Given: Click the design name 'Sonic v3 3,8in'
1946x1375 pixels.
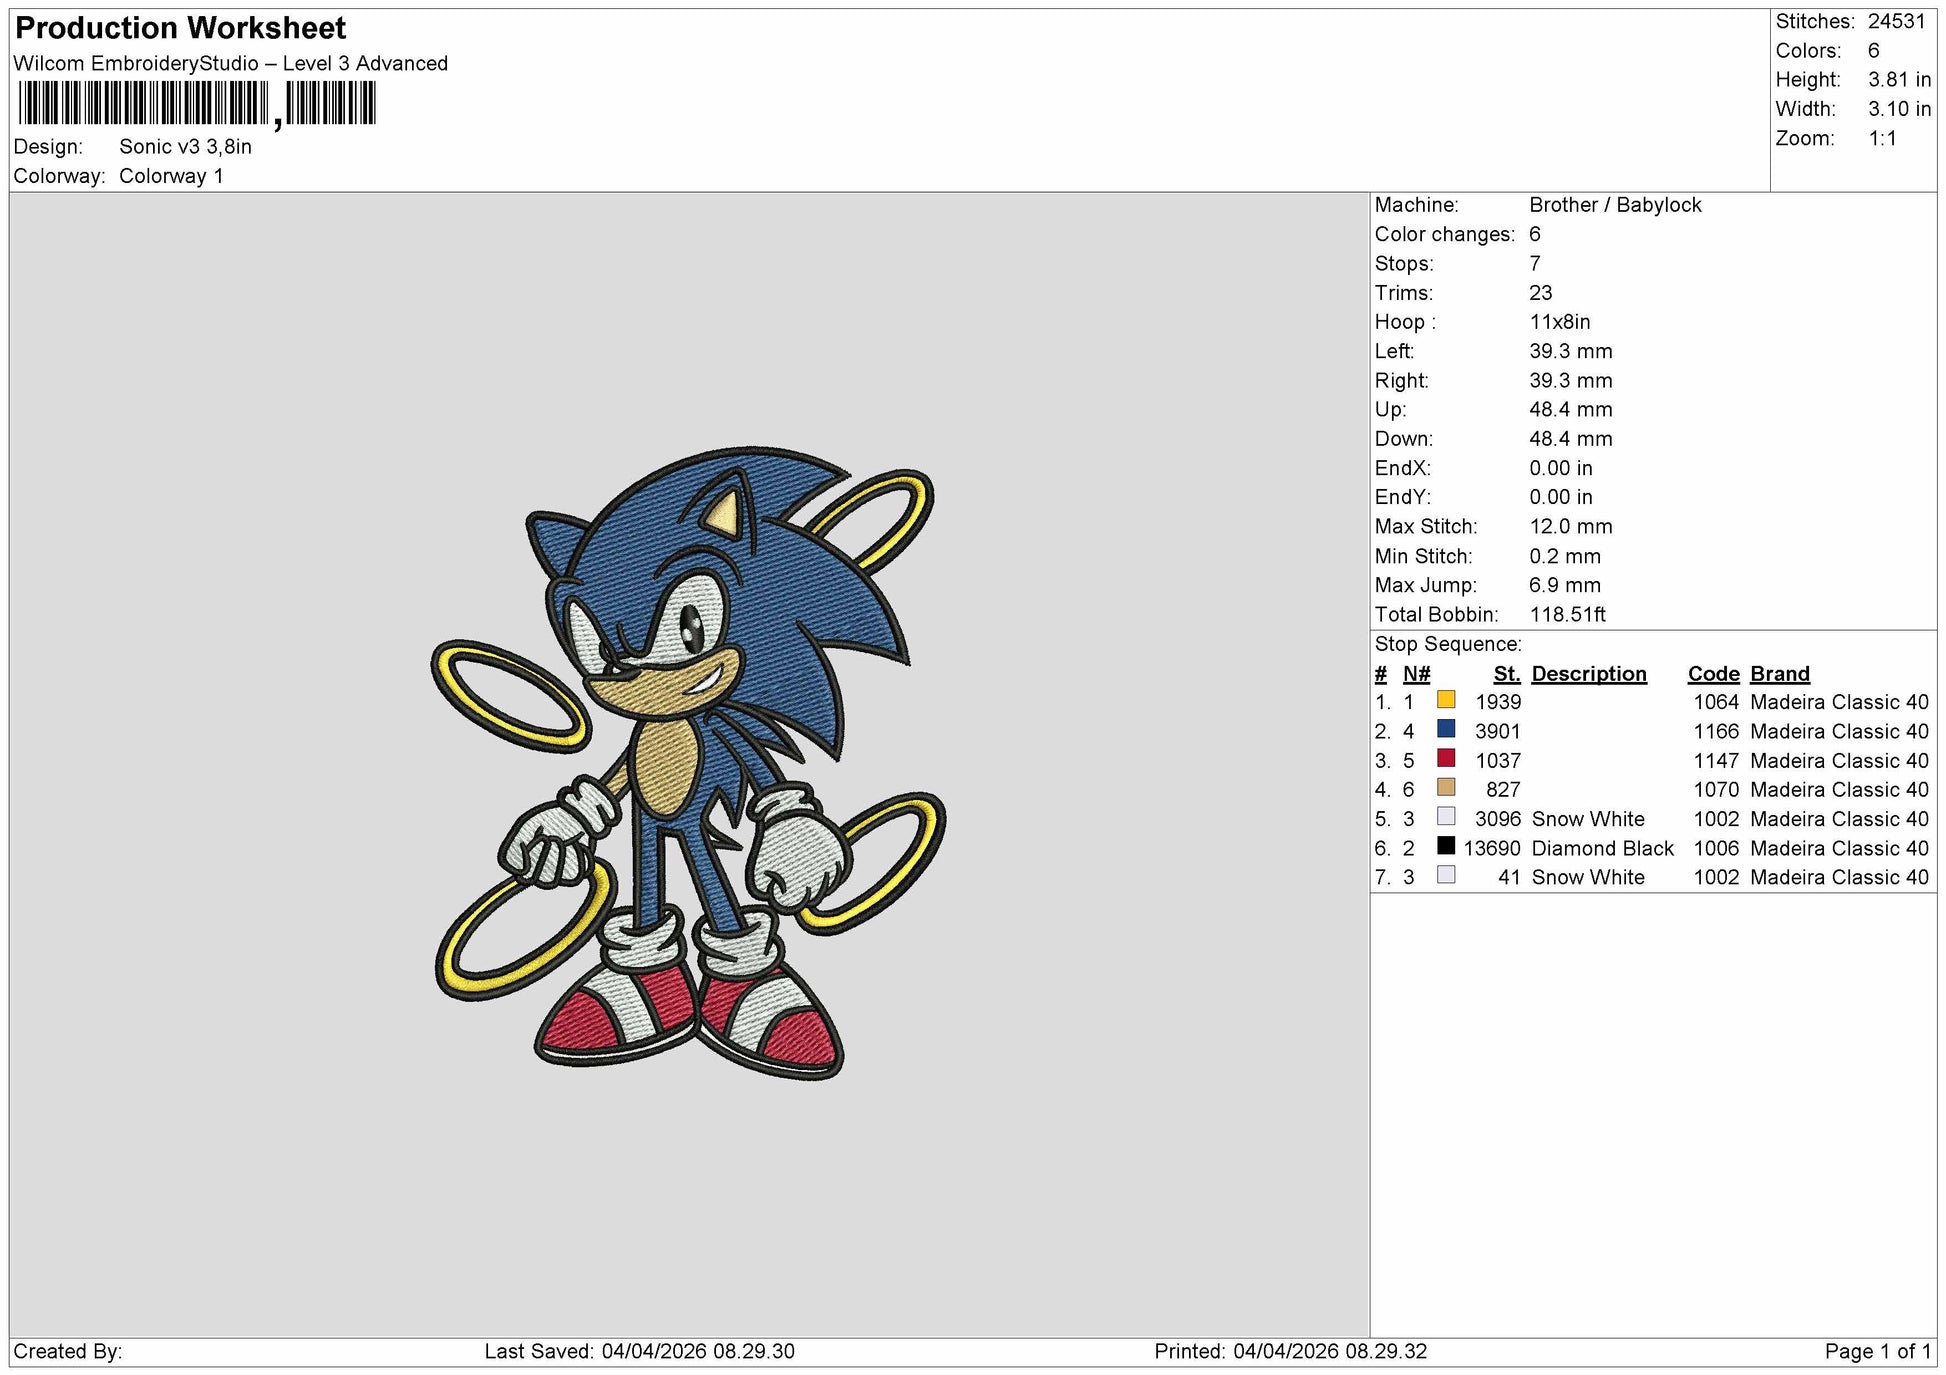Looking at the screenshot, I should click(186, 147).
